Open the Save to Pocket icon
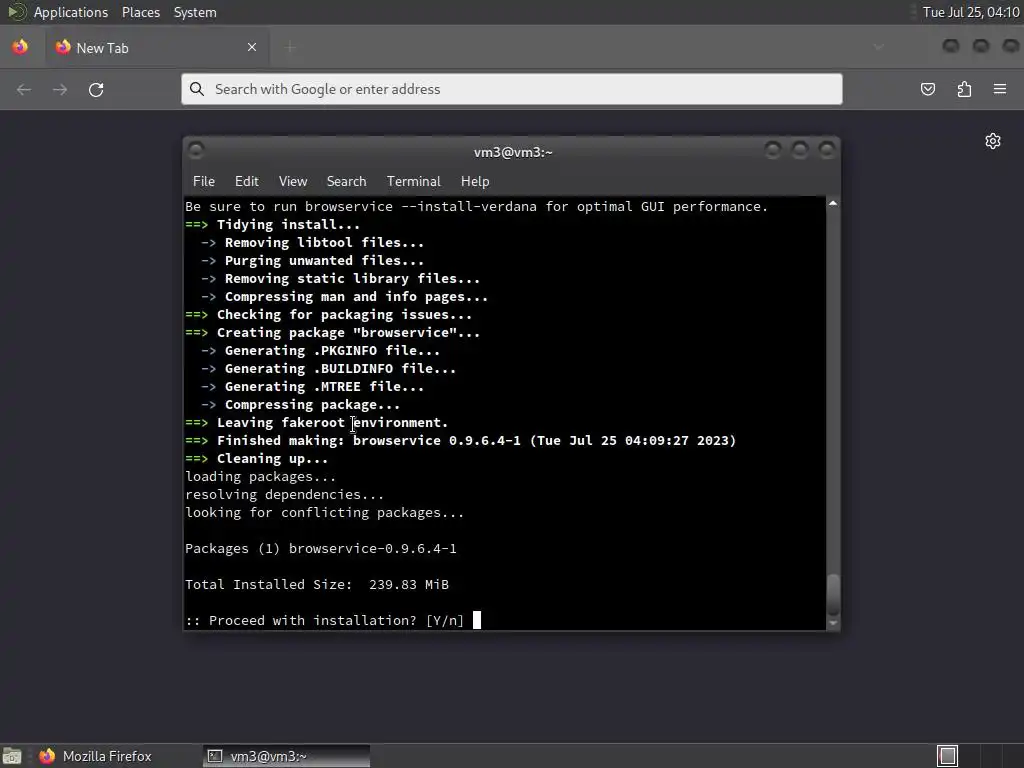Viewport: 1024px width, 768px height. [x=928, y=89]
